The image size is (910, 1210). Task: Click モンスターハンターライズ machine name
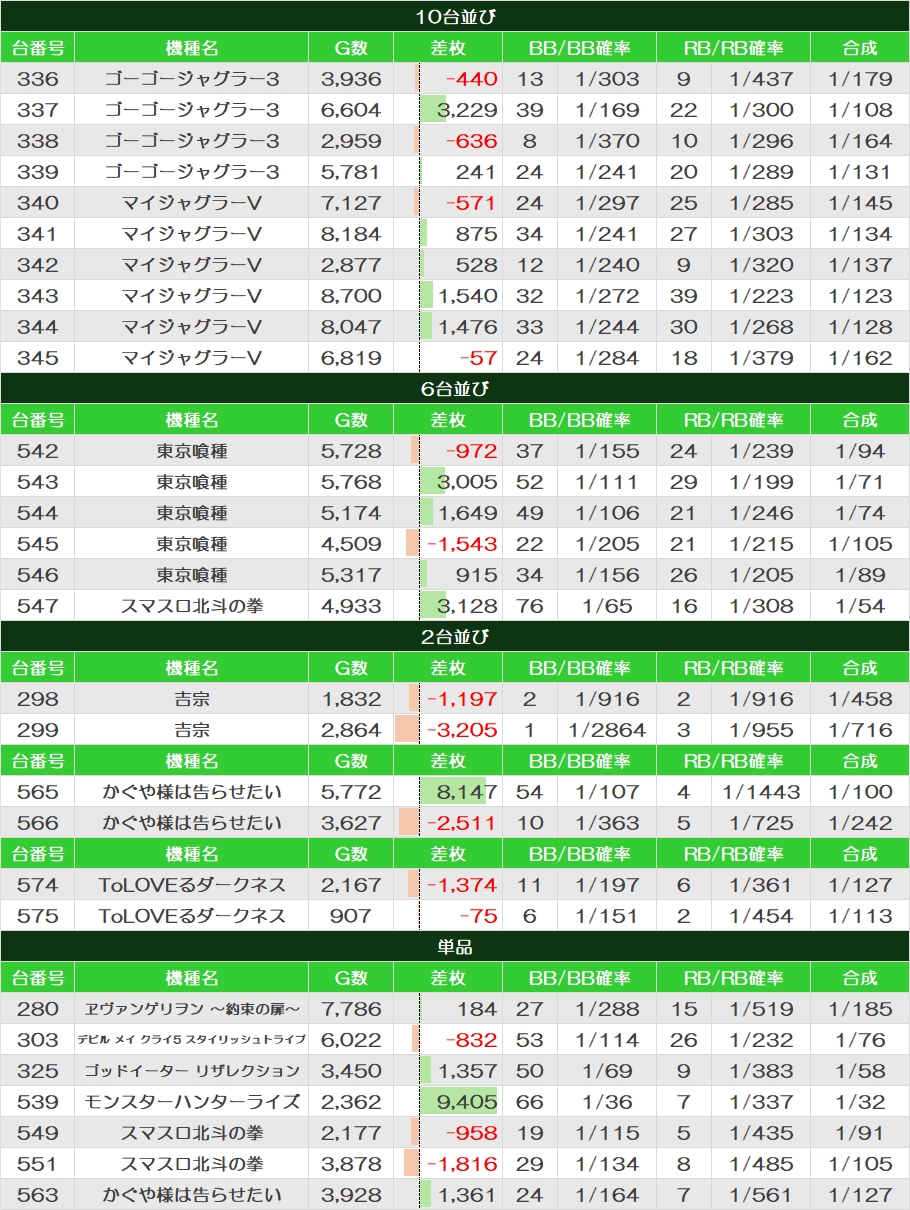click(x=191, y=1102)
